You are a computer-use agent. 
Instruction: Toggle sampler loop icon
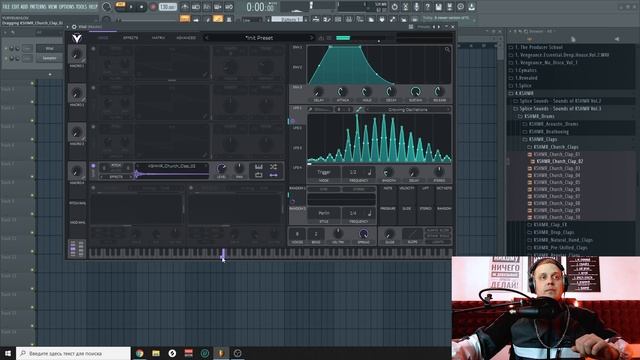(x=259, y=175)
